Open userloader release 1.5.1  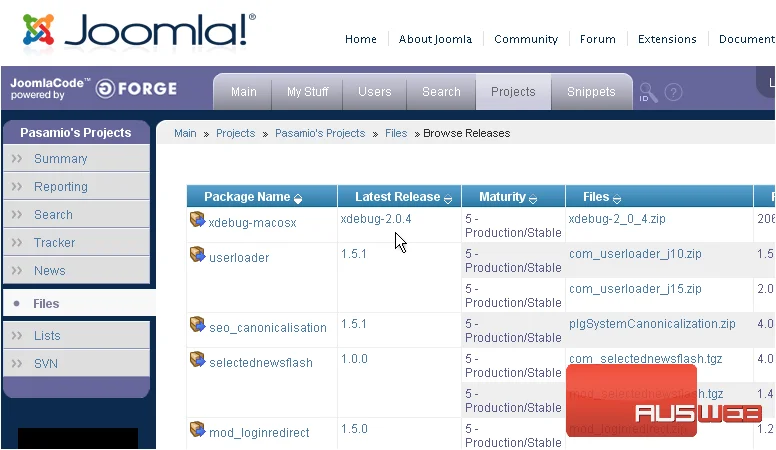[353, 254]
